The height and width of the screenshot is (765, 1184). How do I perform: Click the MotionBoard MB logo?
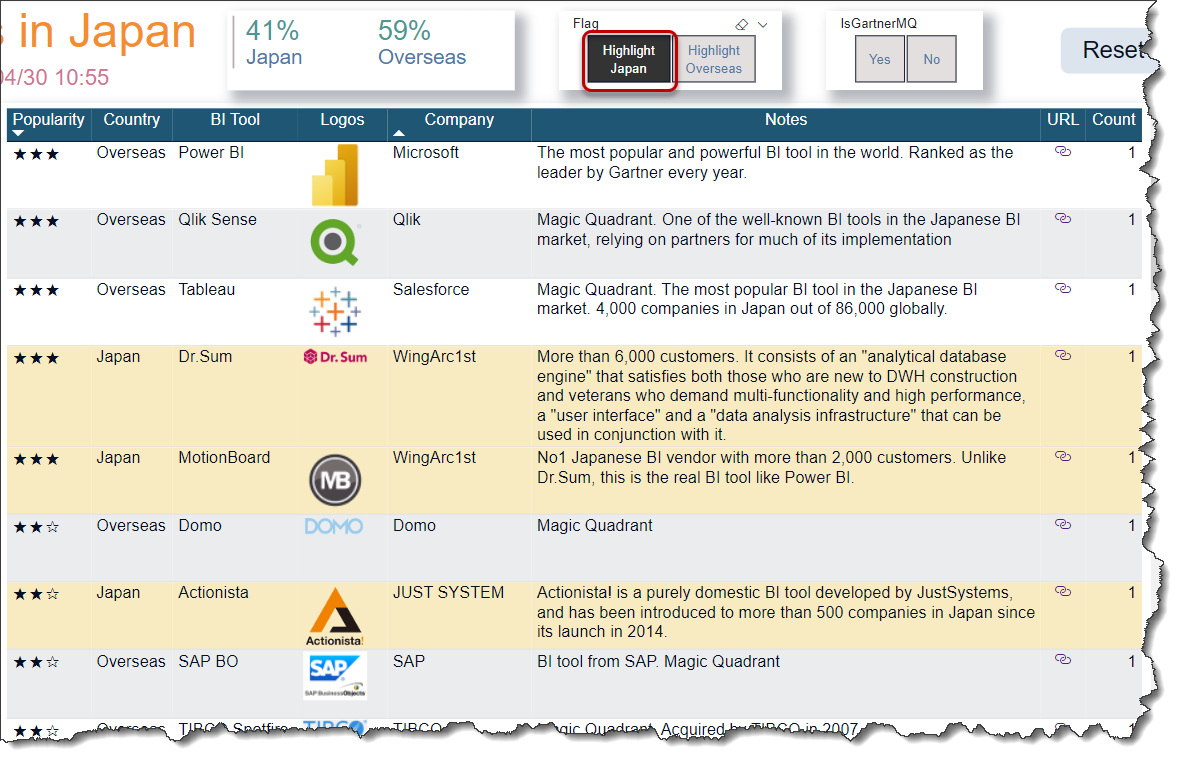pos(335,480)
